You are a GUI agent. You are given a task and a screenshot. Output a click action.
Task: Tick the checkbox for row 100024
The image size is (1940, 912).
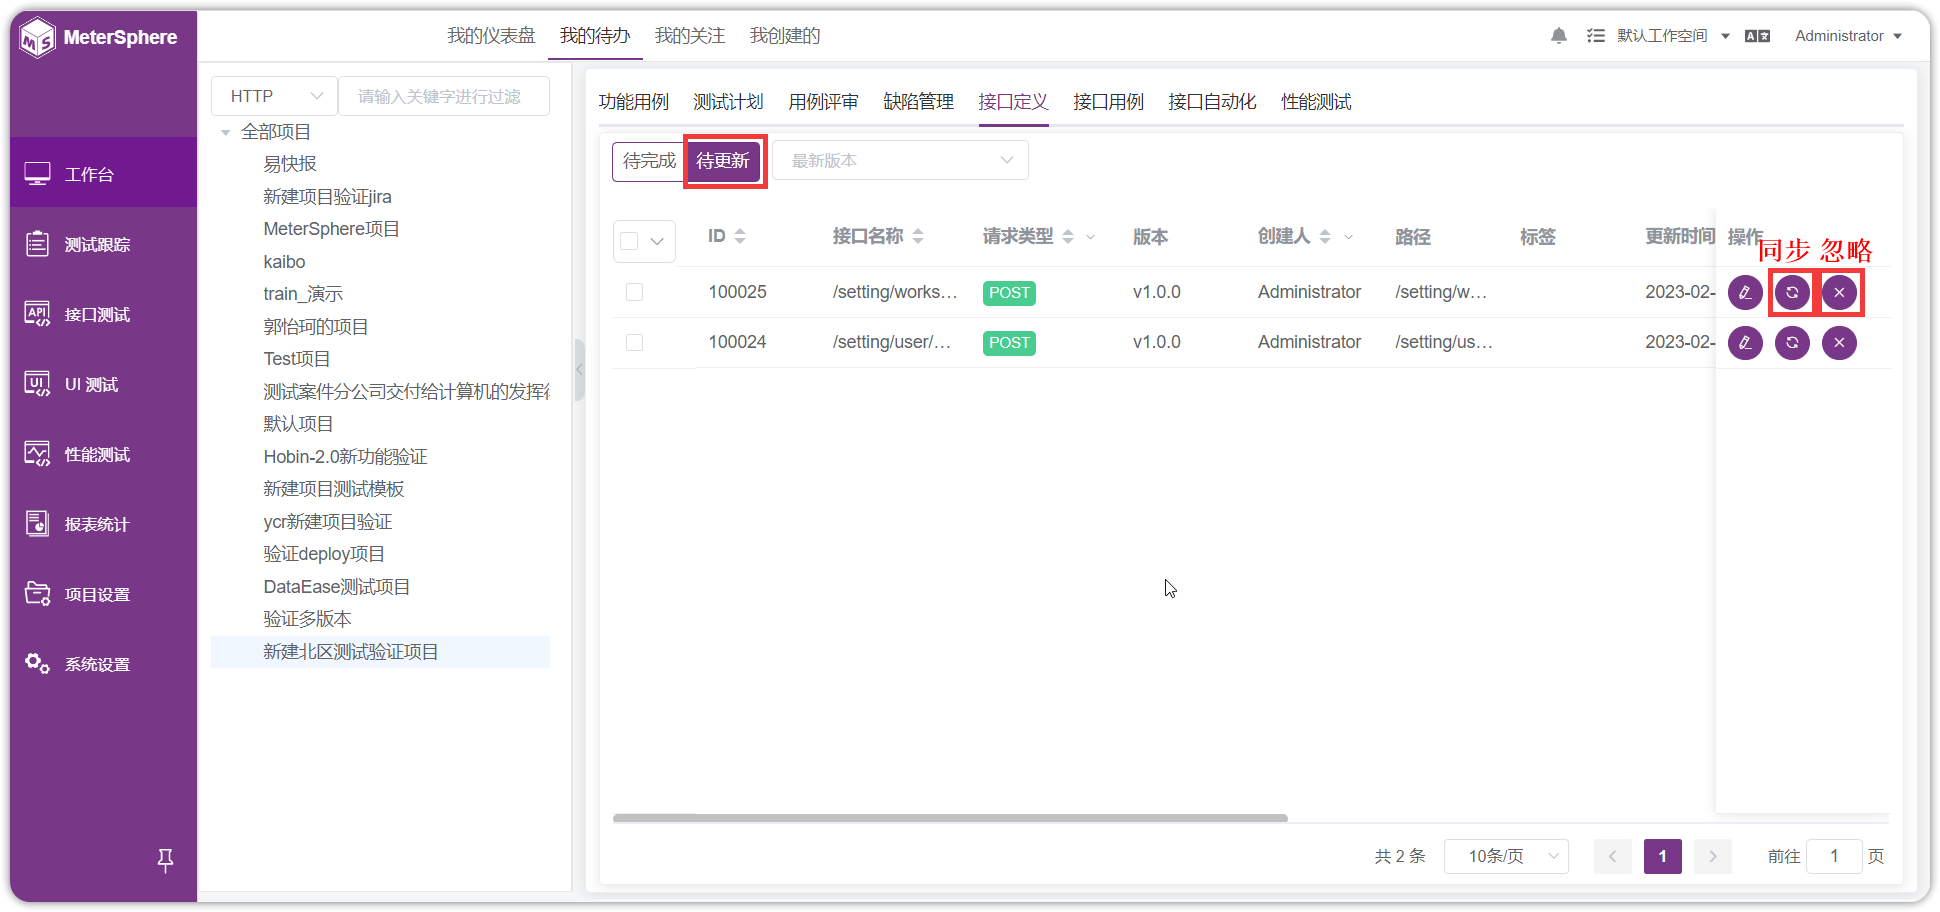pos(634,342)
